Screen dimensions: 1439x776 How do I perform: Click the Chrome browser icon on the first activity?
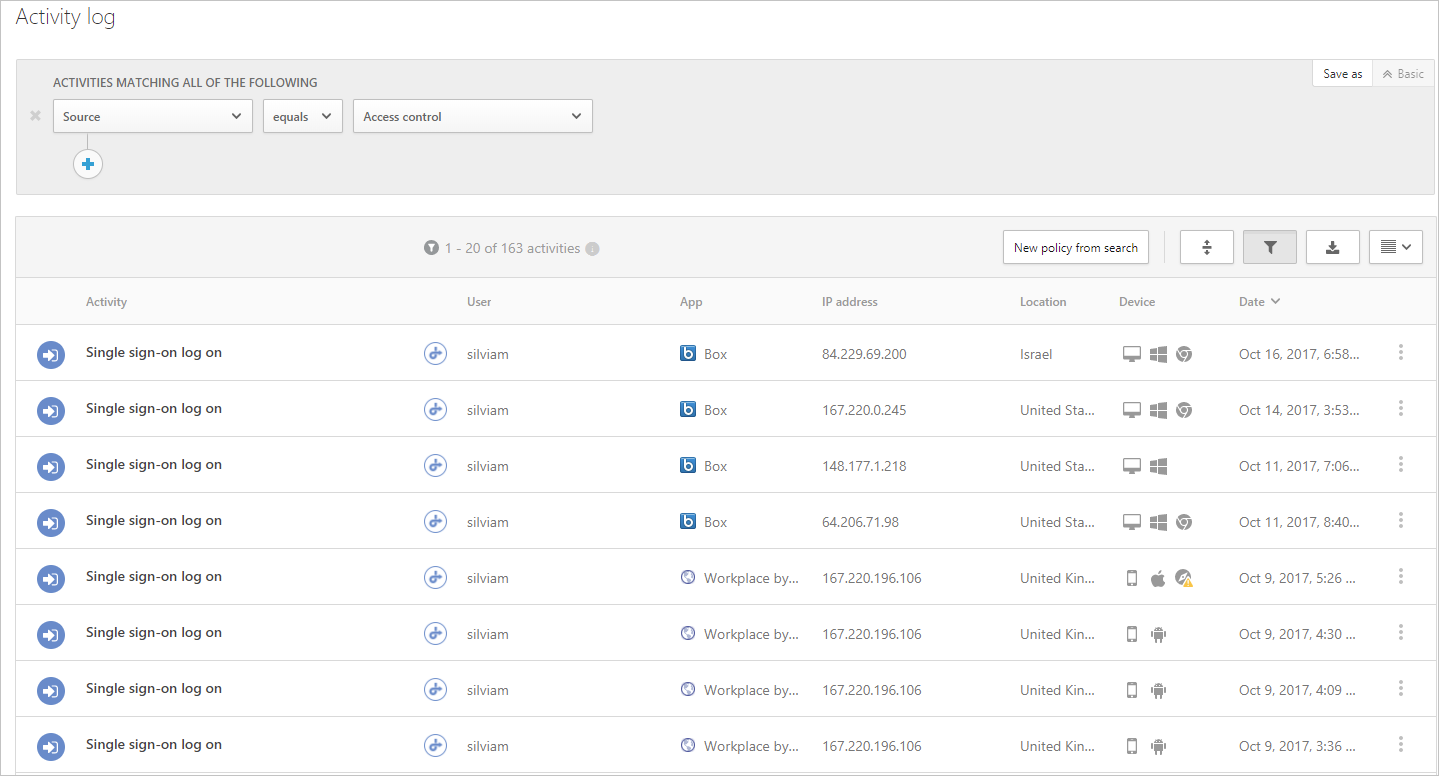1183,353
